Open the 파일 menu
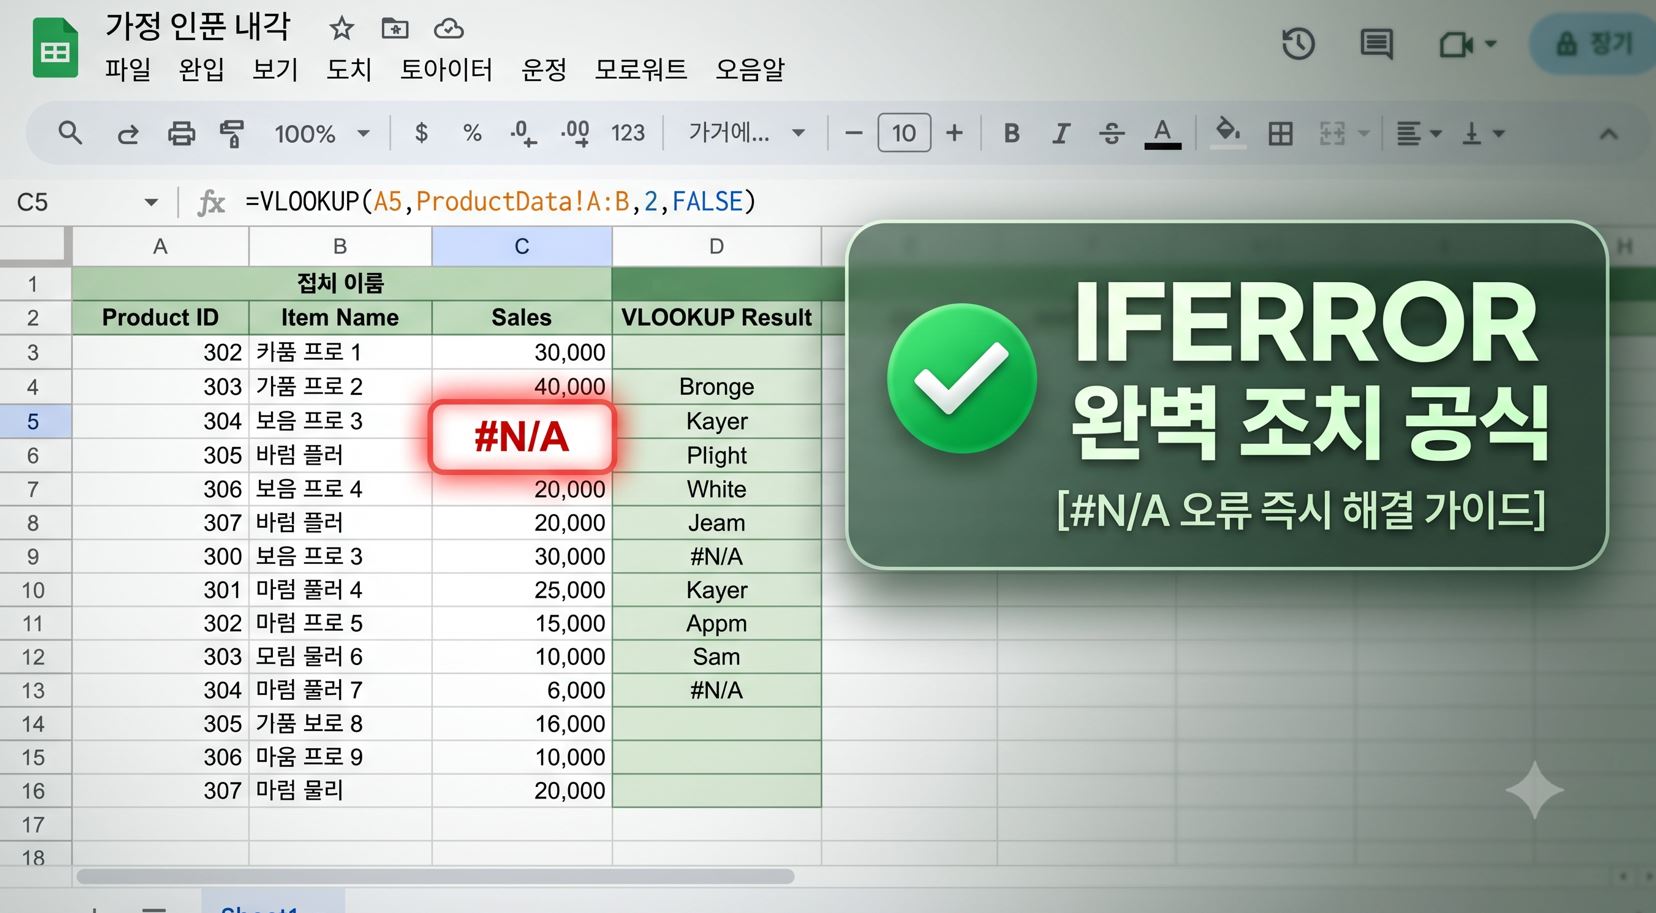 [x=128, y=69]
